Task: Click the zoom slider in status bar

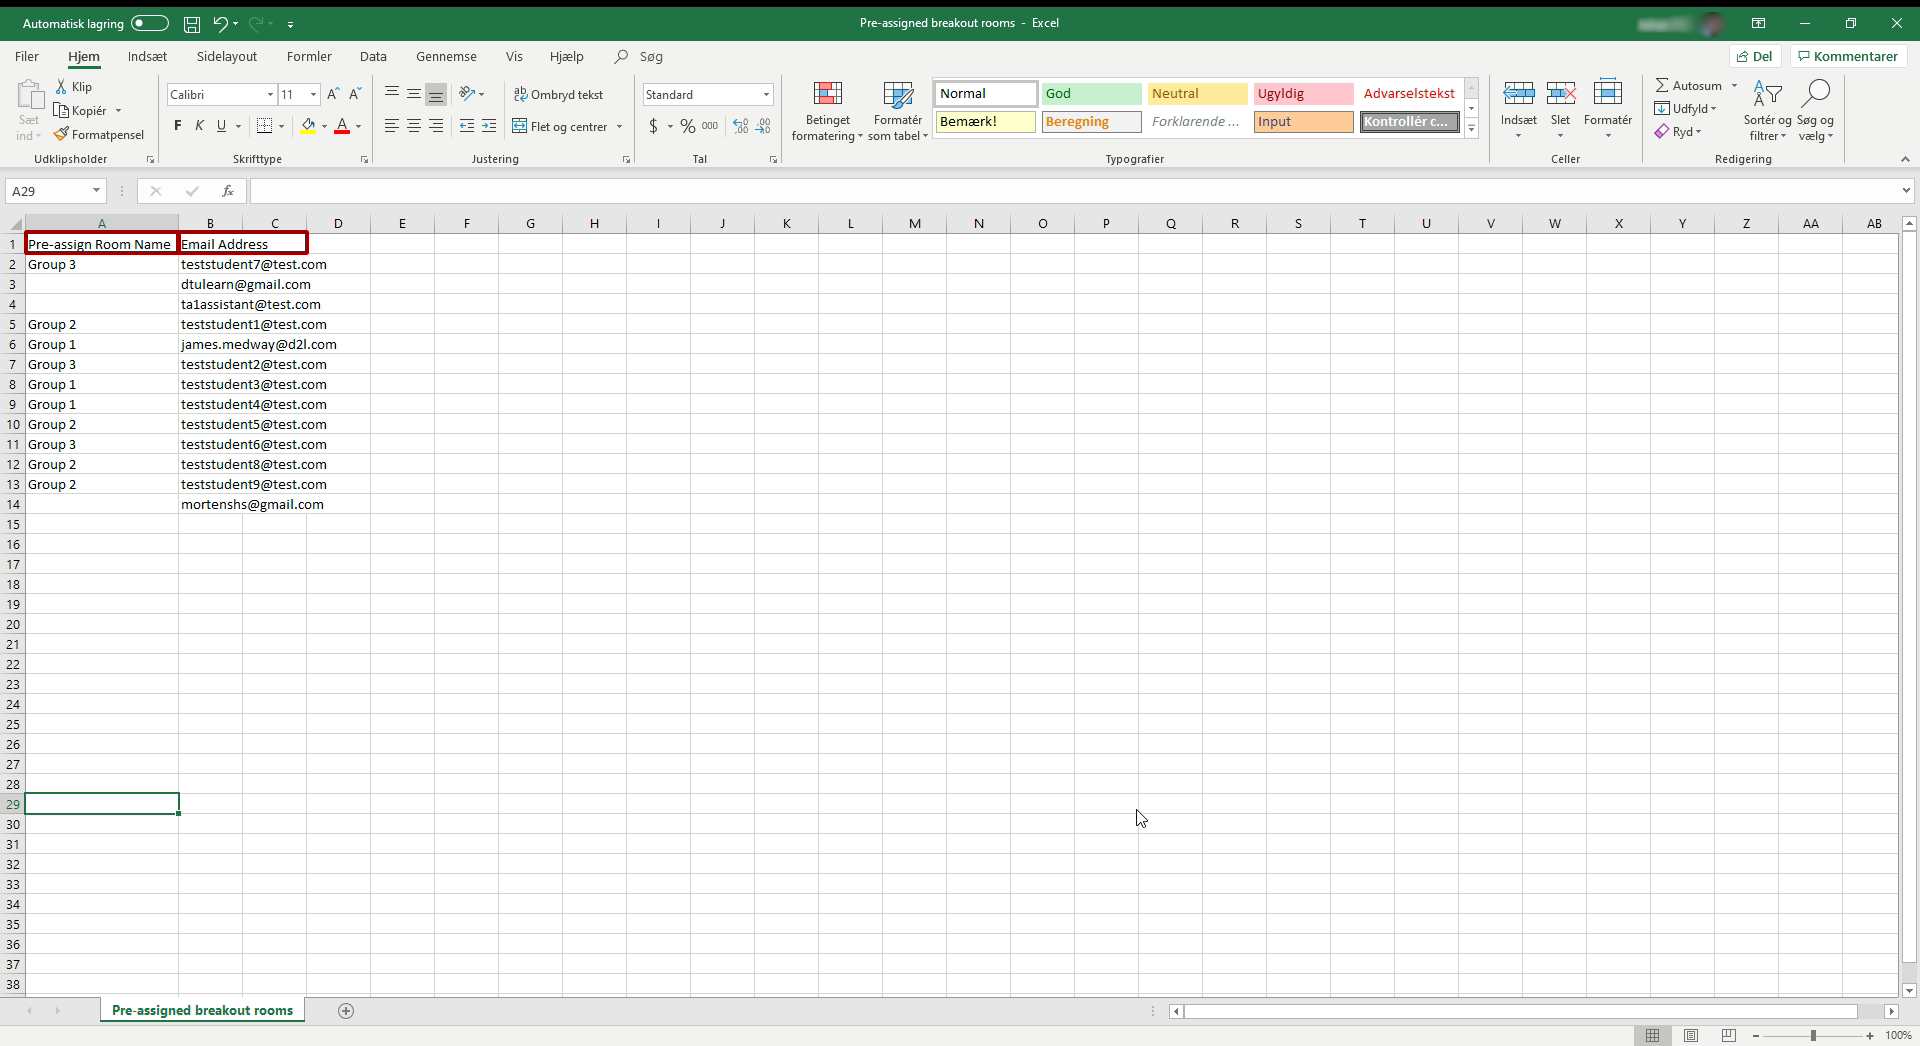Action: tap(1813, 1036)
